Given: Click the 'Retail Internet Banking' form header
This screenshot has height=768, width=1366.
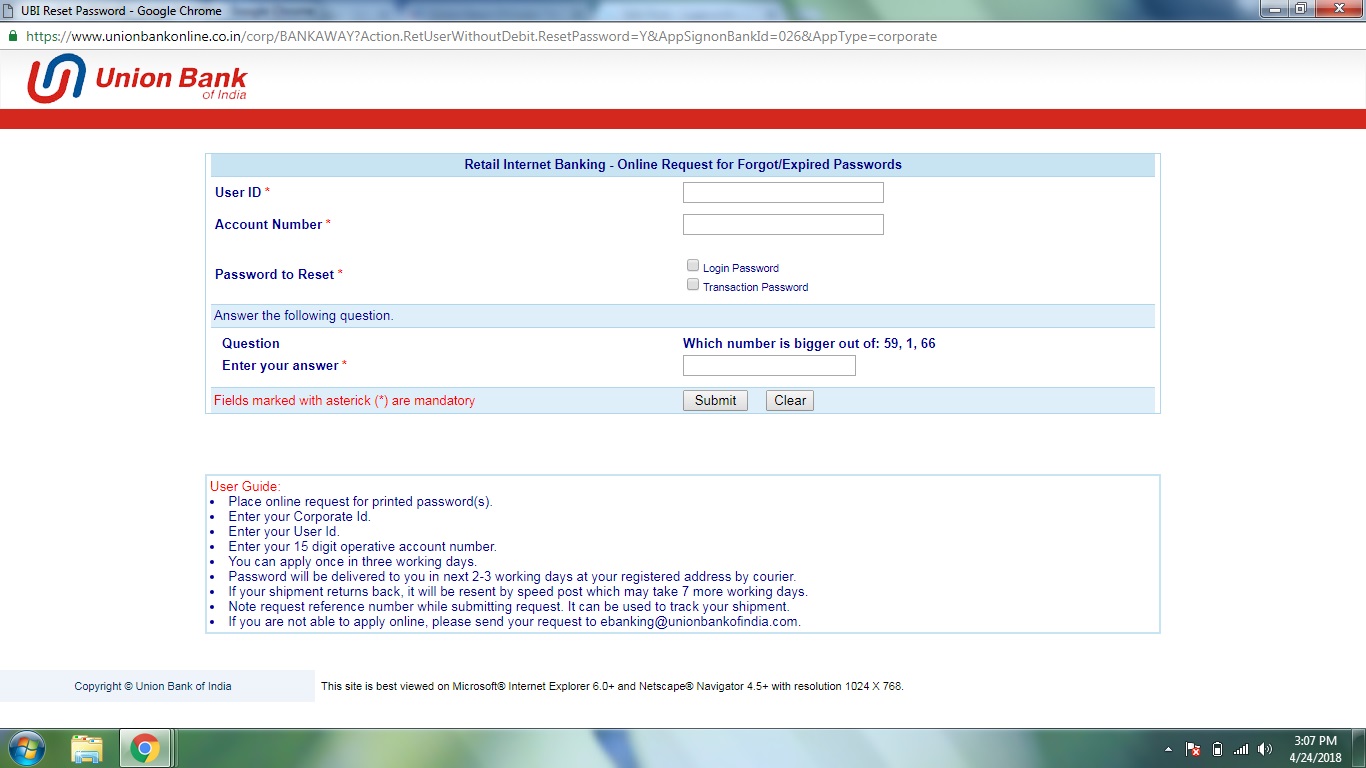Looking at the screenshot, I should click(x=683, y=164).
